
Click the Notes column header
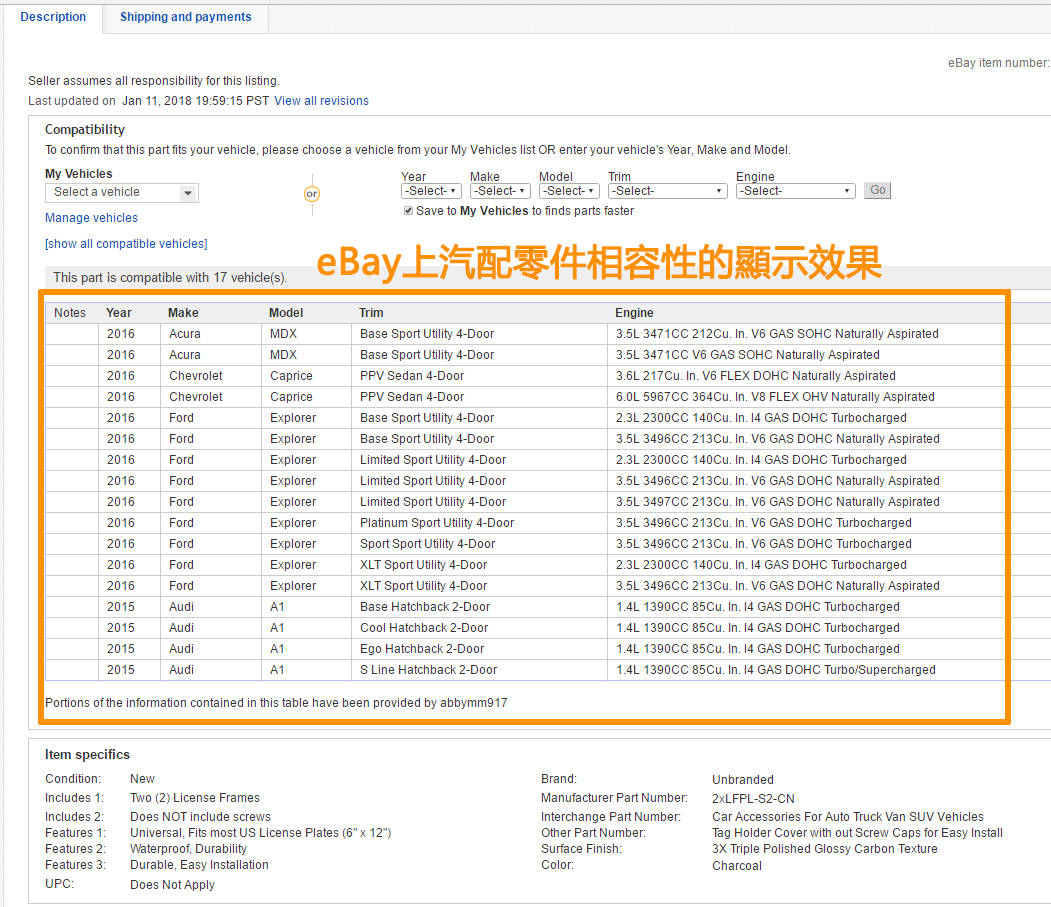pyautogui.click(x=70, y=313)
